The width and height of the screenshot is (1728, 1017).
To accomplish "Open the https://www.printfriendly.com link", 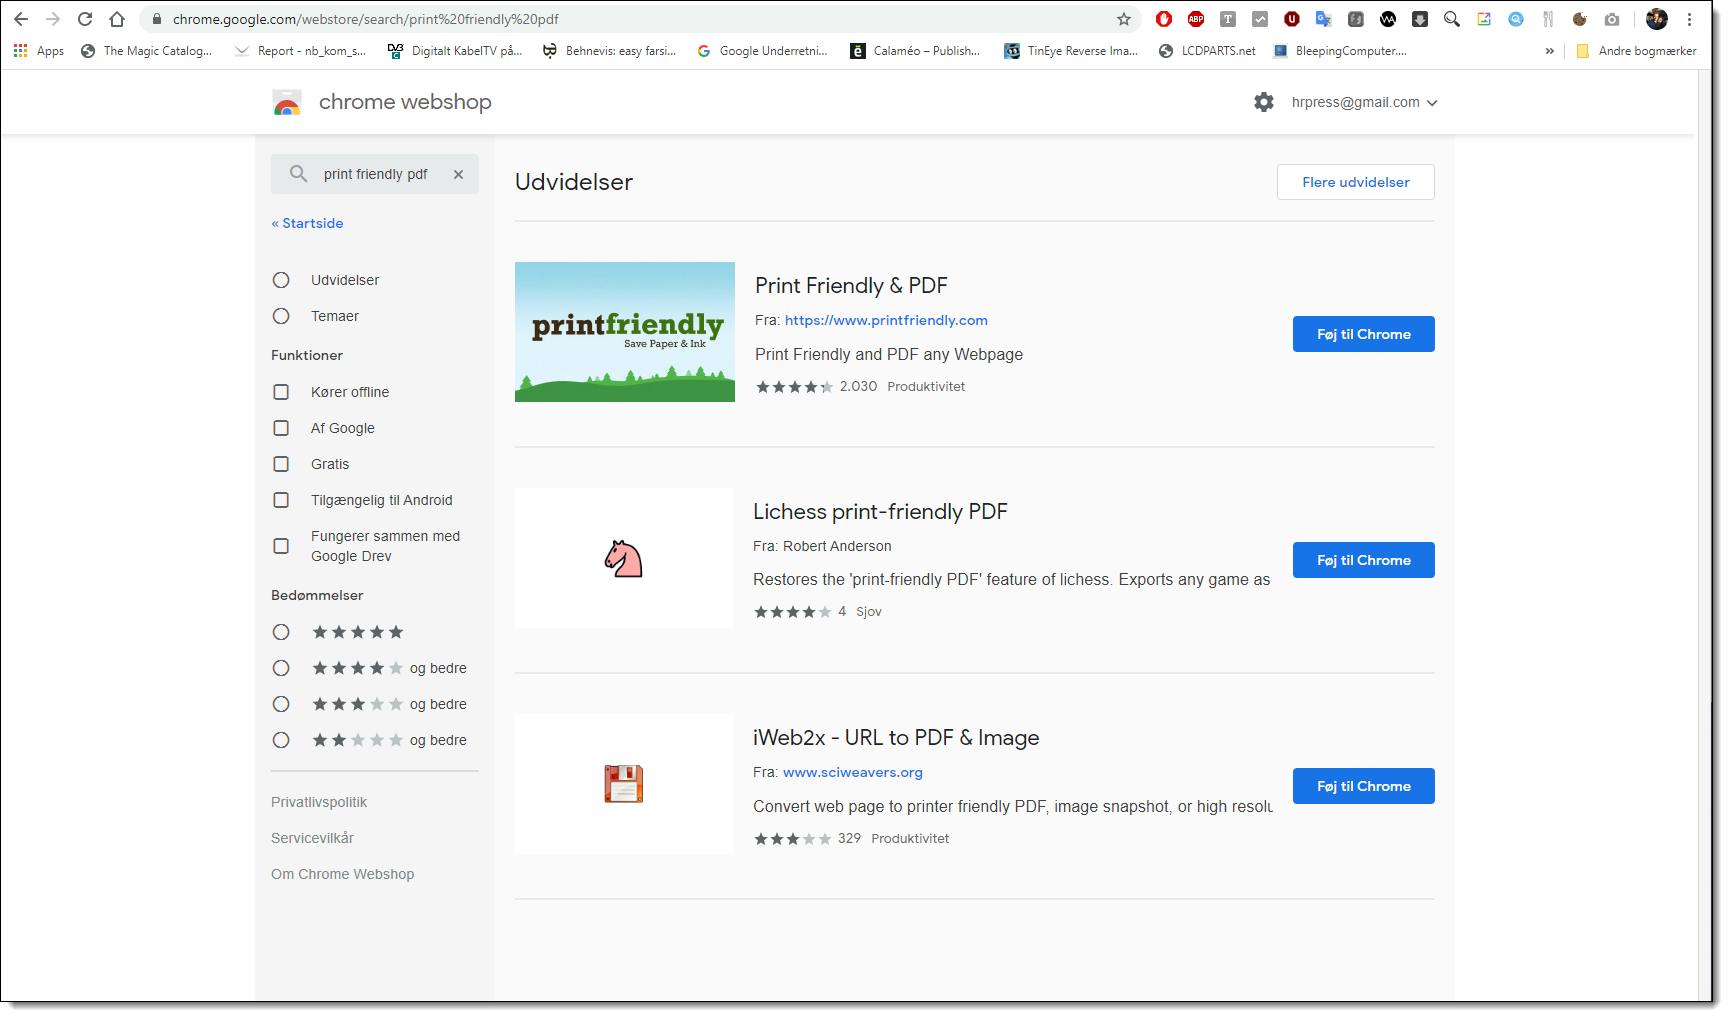I will [x=886, y=320].
